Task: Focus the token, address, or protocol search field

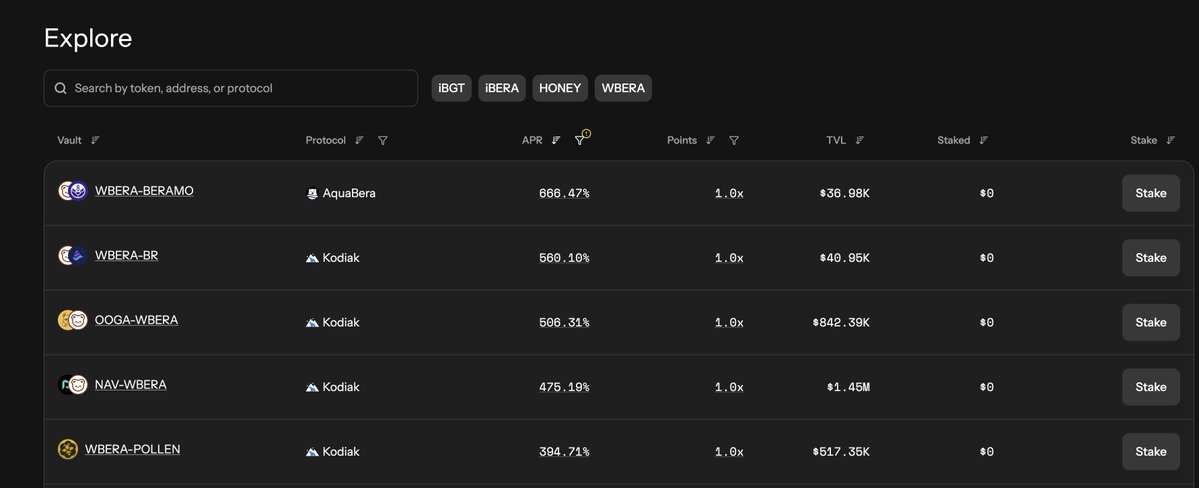Action: click(x=240, y=88)
